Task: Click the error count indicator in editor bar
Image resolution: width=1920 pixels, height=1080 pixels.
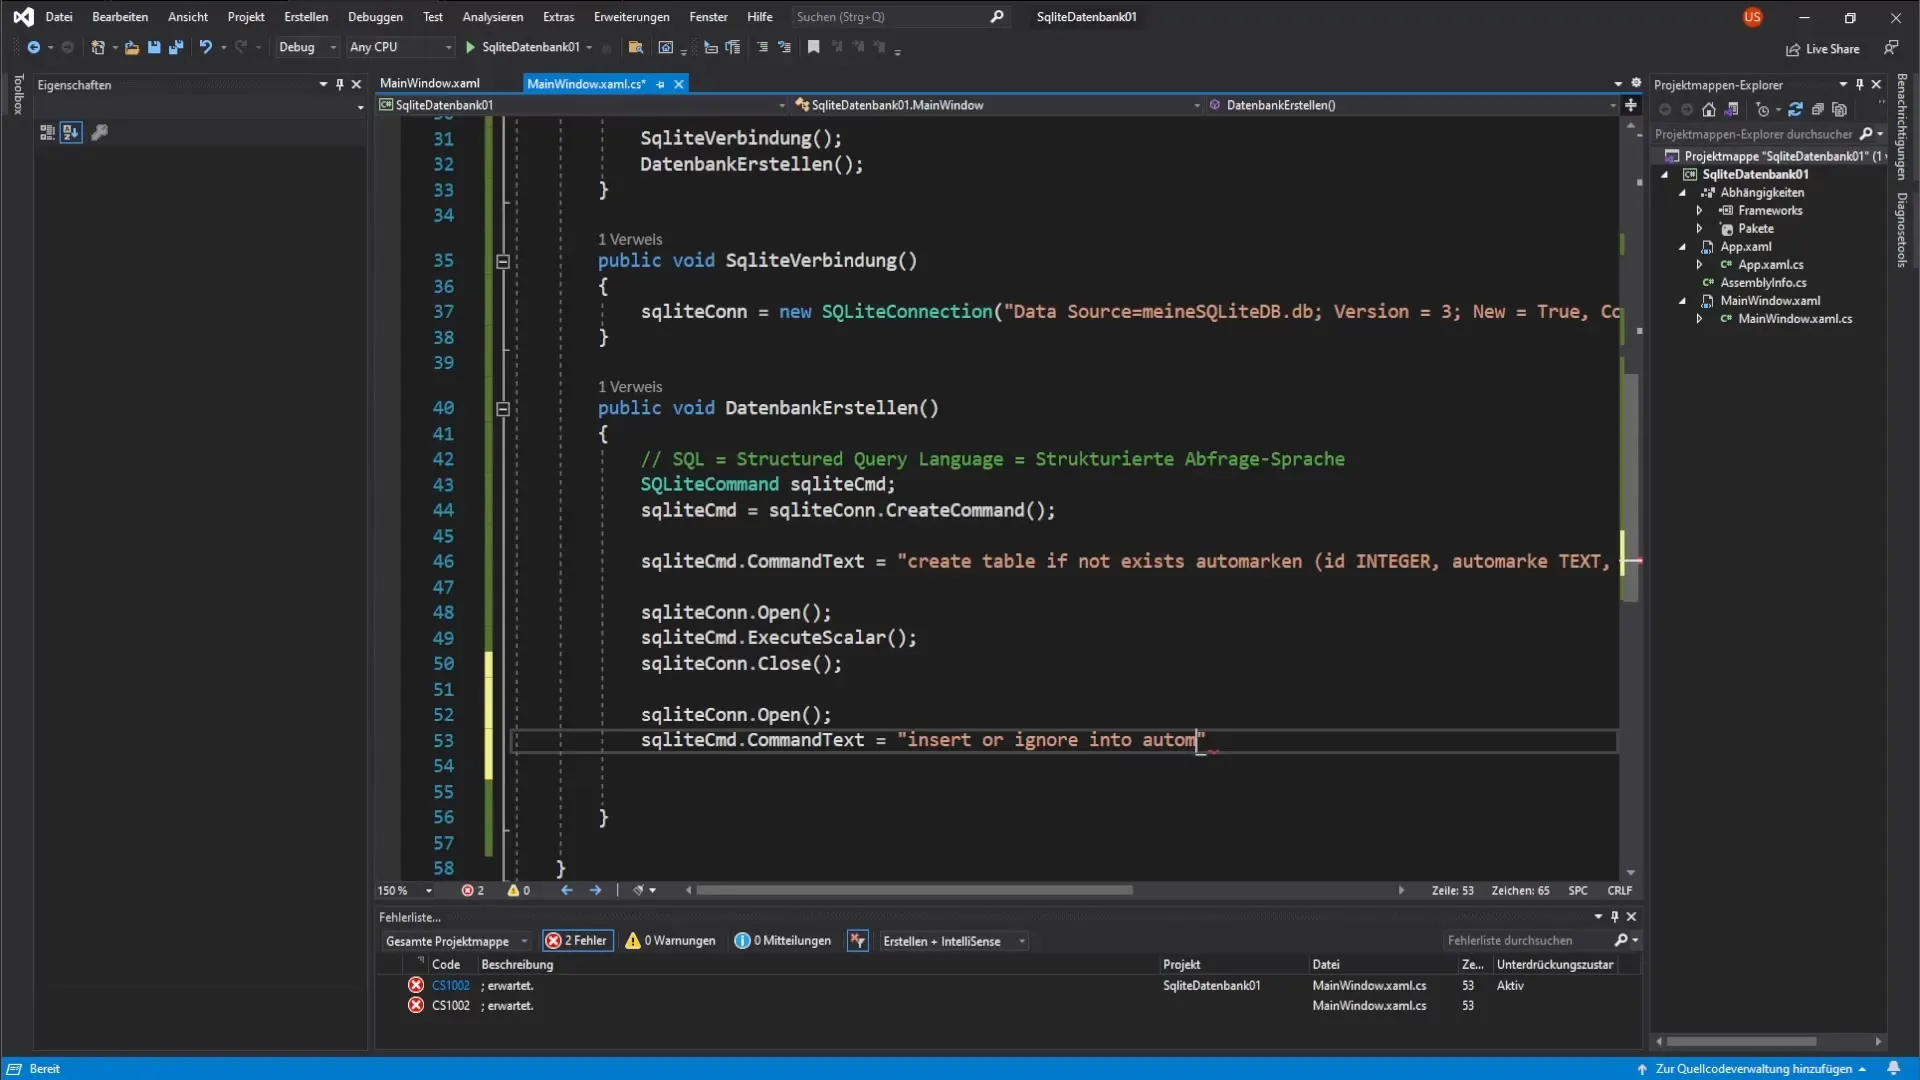Action: coord(473,891)
